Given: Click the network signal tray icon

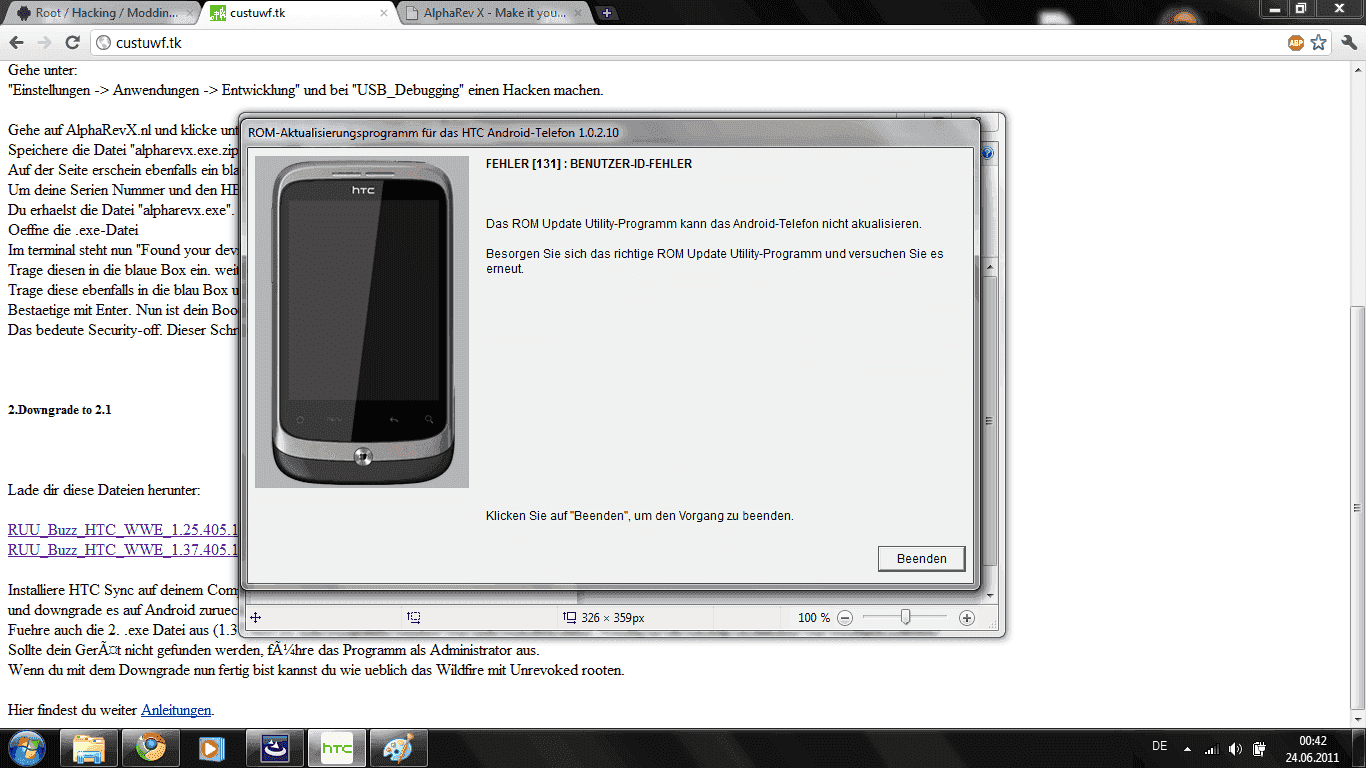Looking at the screenshot, I should [1212, 748].
